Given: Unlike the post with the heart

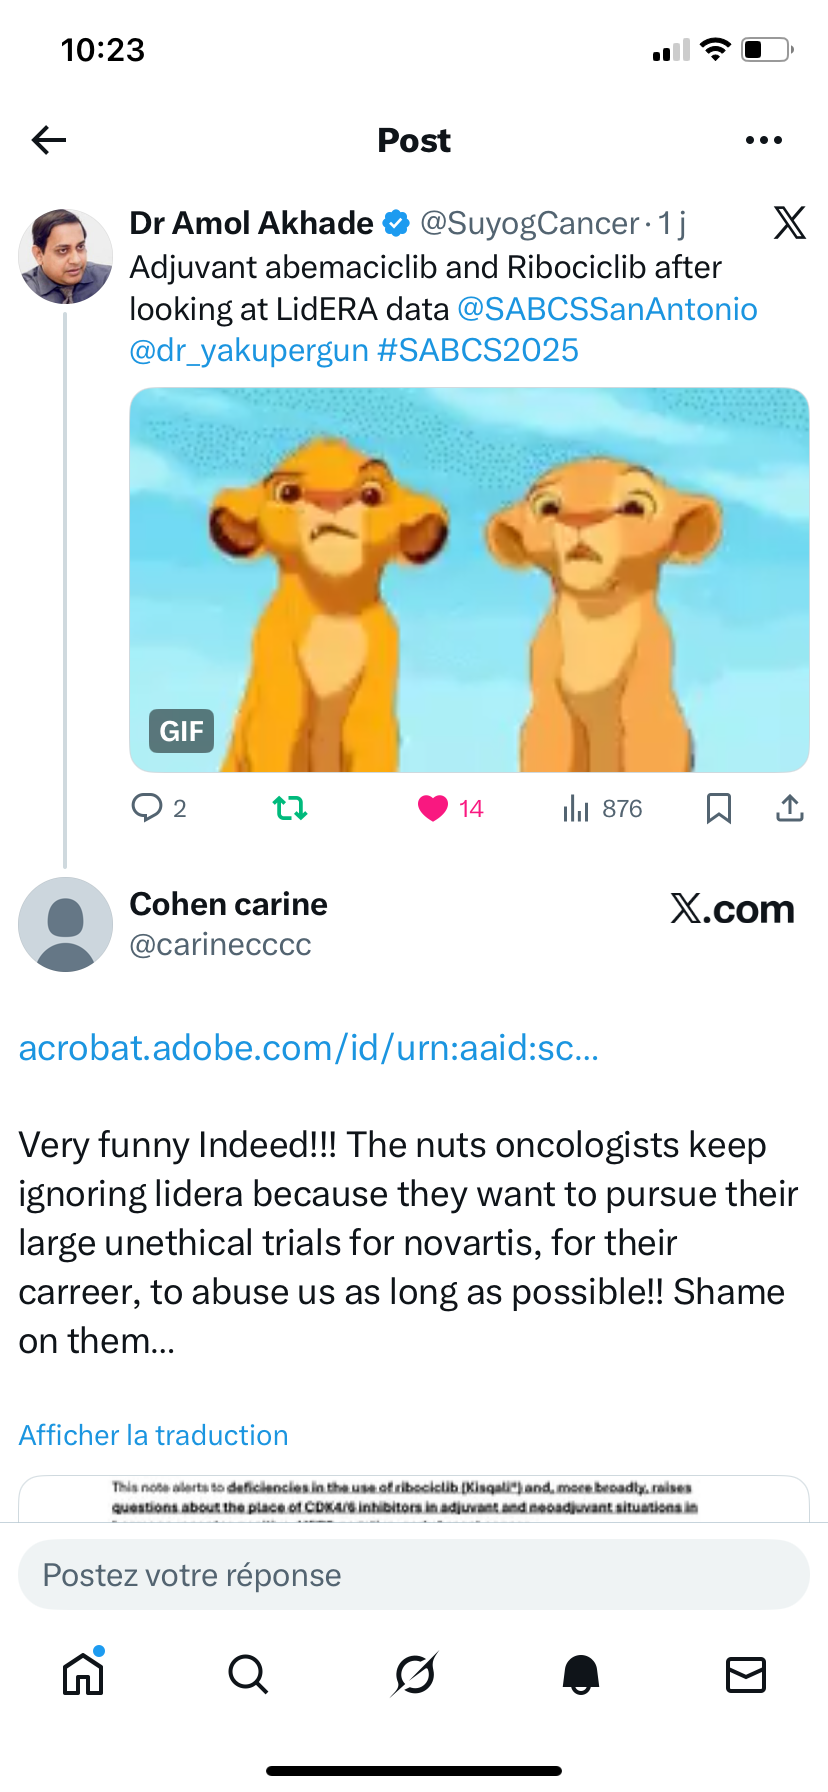Looking at the screenshot, I should click(x=433, y=808).
